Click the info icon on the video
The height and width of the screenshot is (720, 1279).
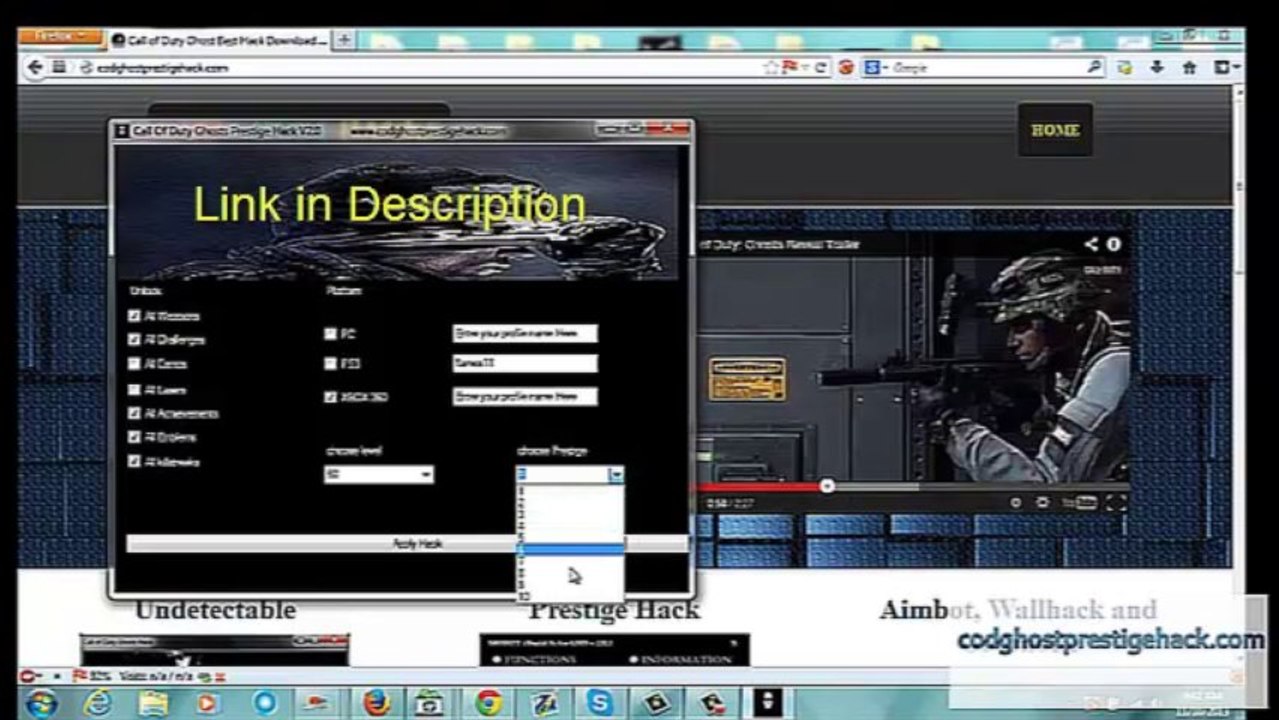1113,244
